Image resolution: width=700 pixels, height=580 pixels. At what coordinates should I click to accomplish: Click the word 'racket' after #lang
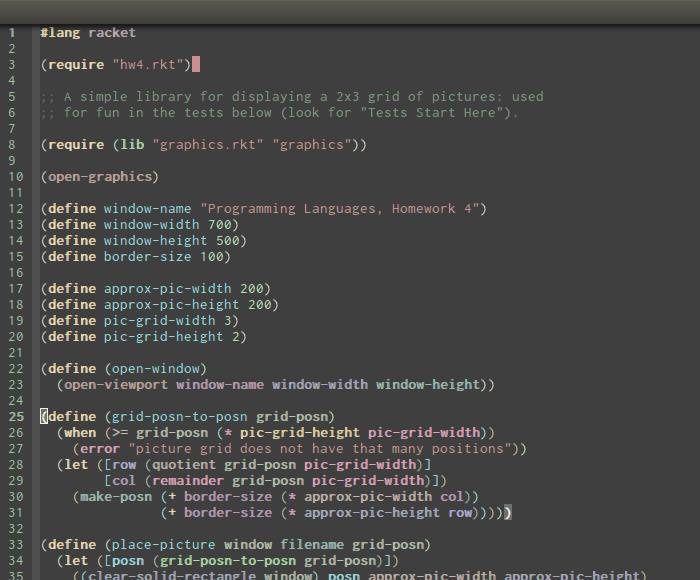coord(112,33)
